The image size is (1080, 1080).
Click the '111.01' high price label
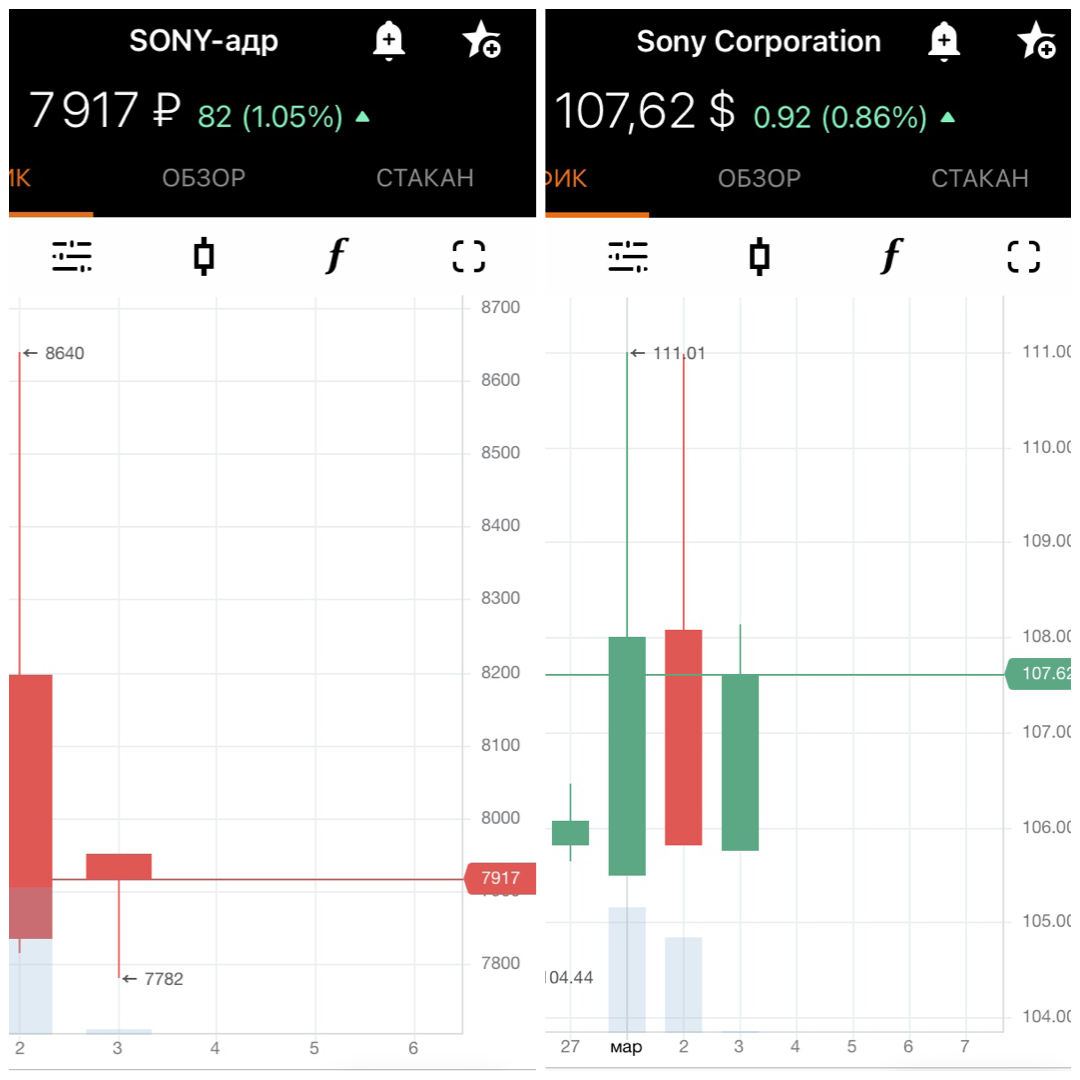click(678, 353)
